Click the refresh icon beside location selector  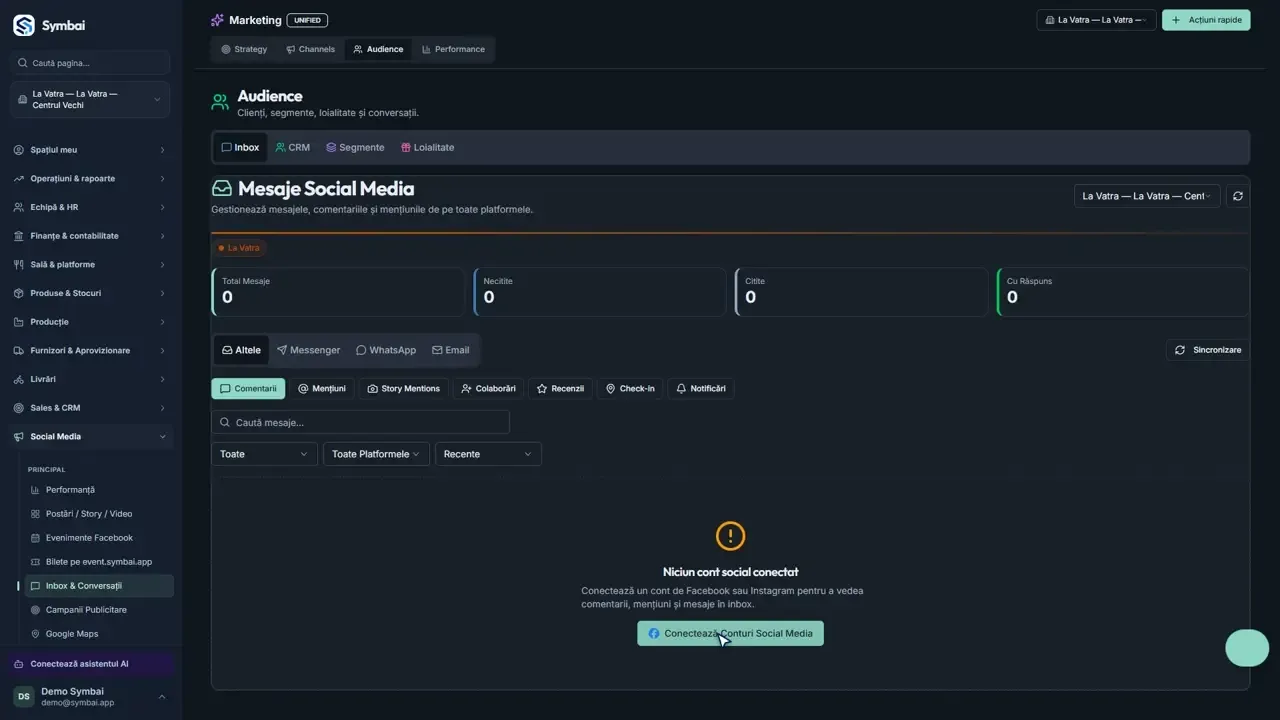[1238, 196]
